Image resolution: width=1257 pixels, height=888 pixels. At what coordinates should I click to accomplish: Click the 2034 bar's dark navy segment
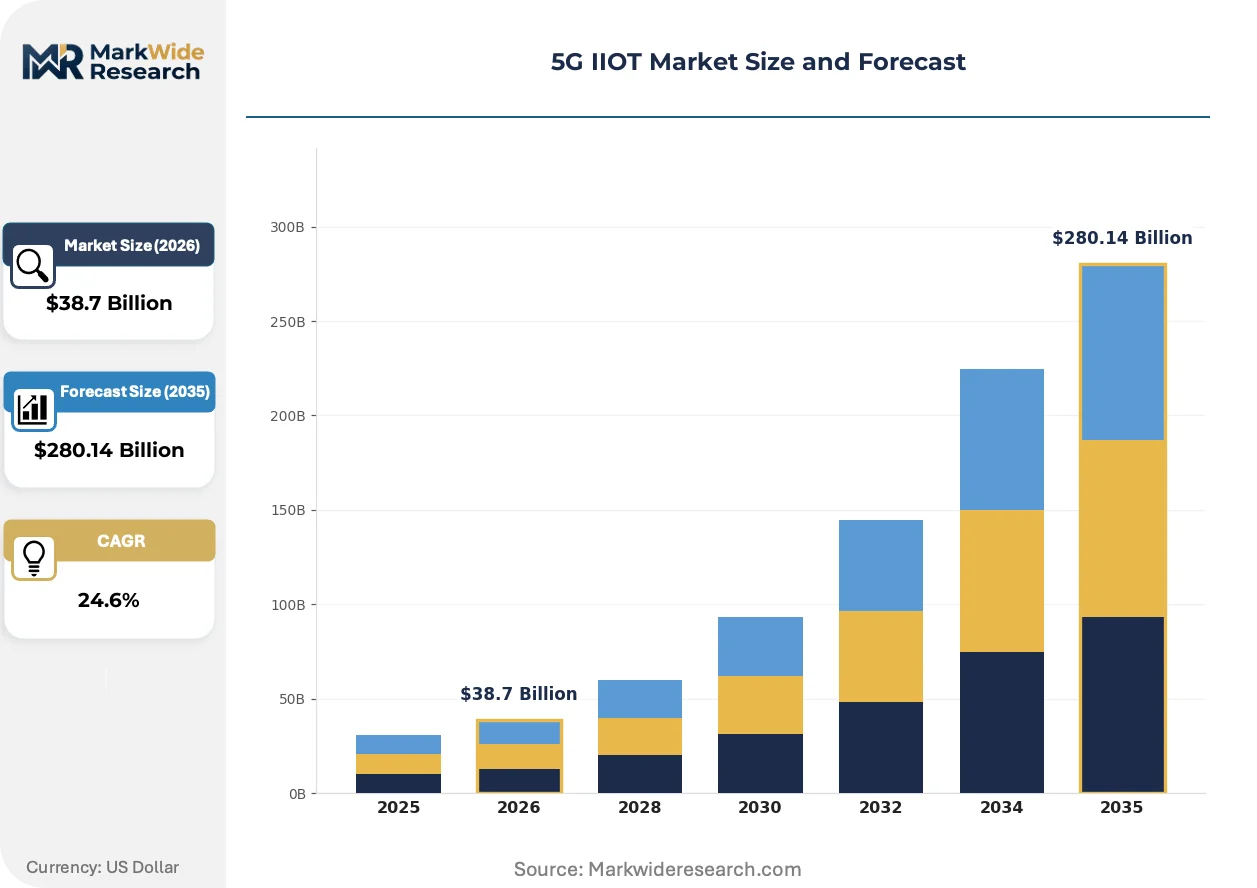click(x=1002, y=723)
